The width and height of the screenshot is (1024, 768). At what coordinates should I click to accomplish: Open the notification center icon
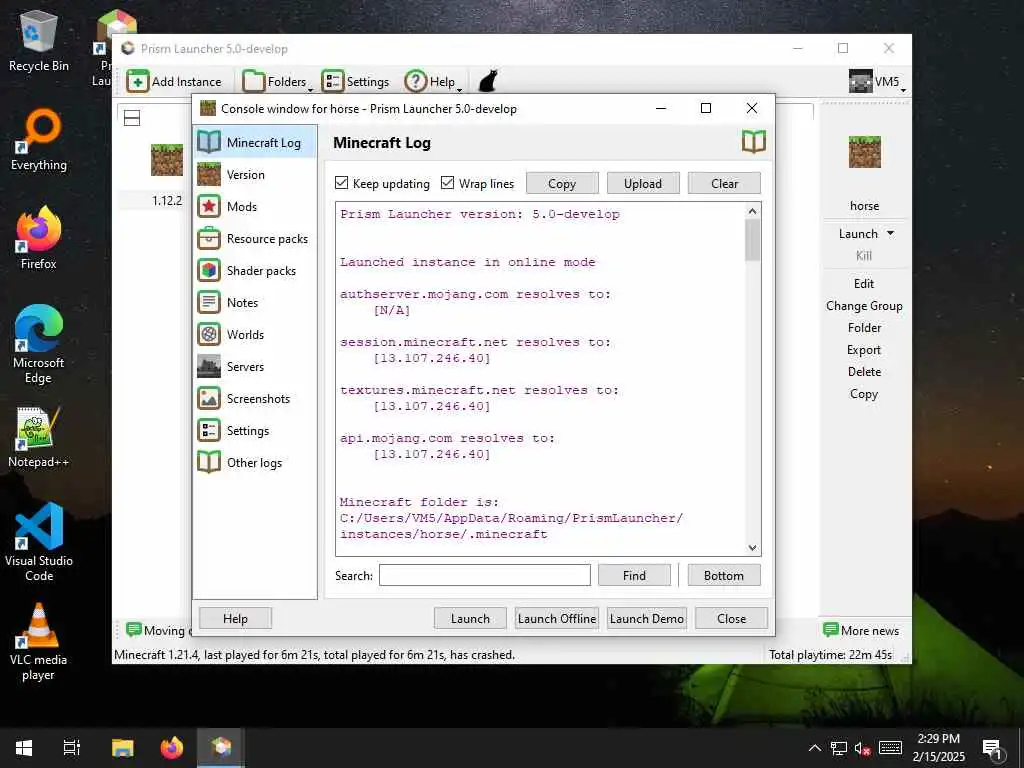(992, 748)
